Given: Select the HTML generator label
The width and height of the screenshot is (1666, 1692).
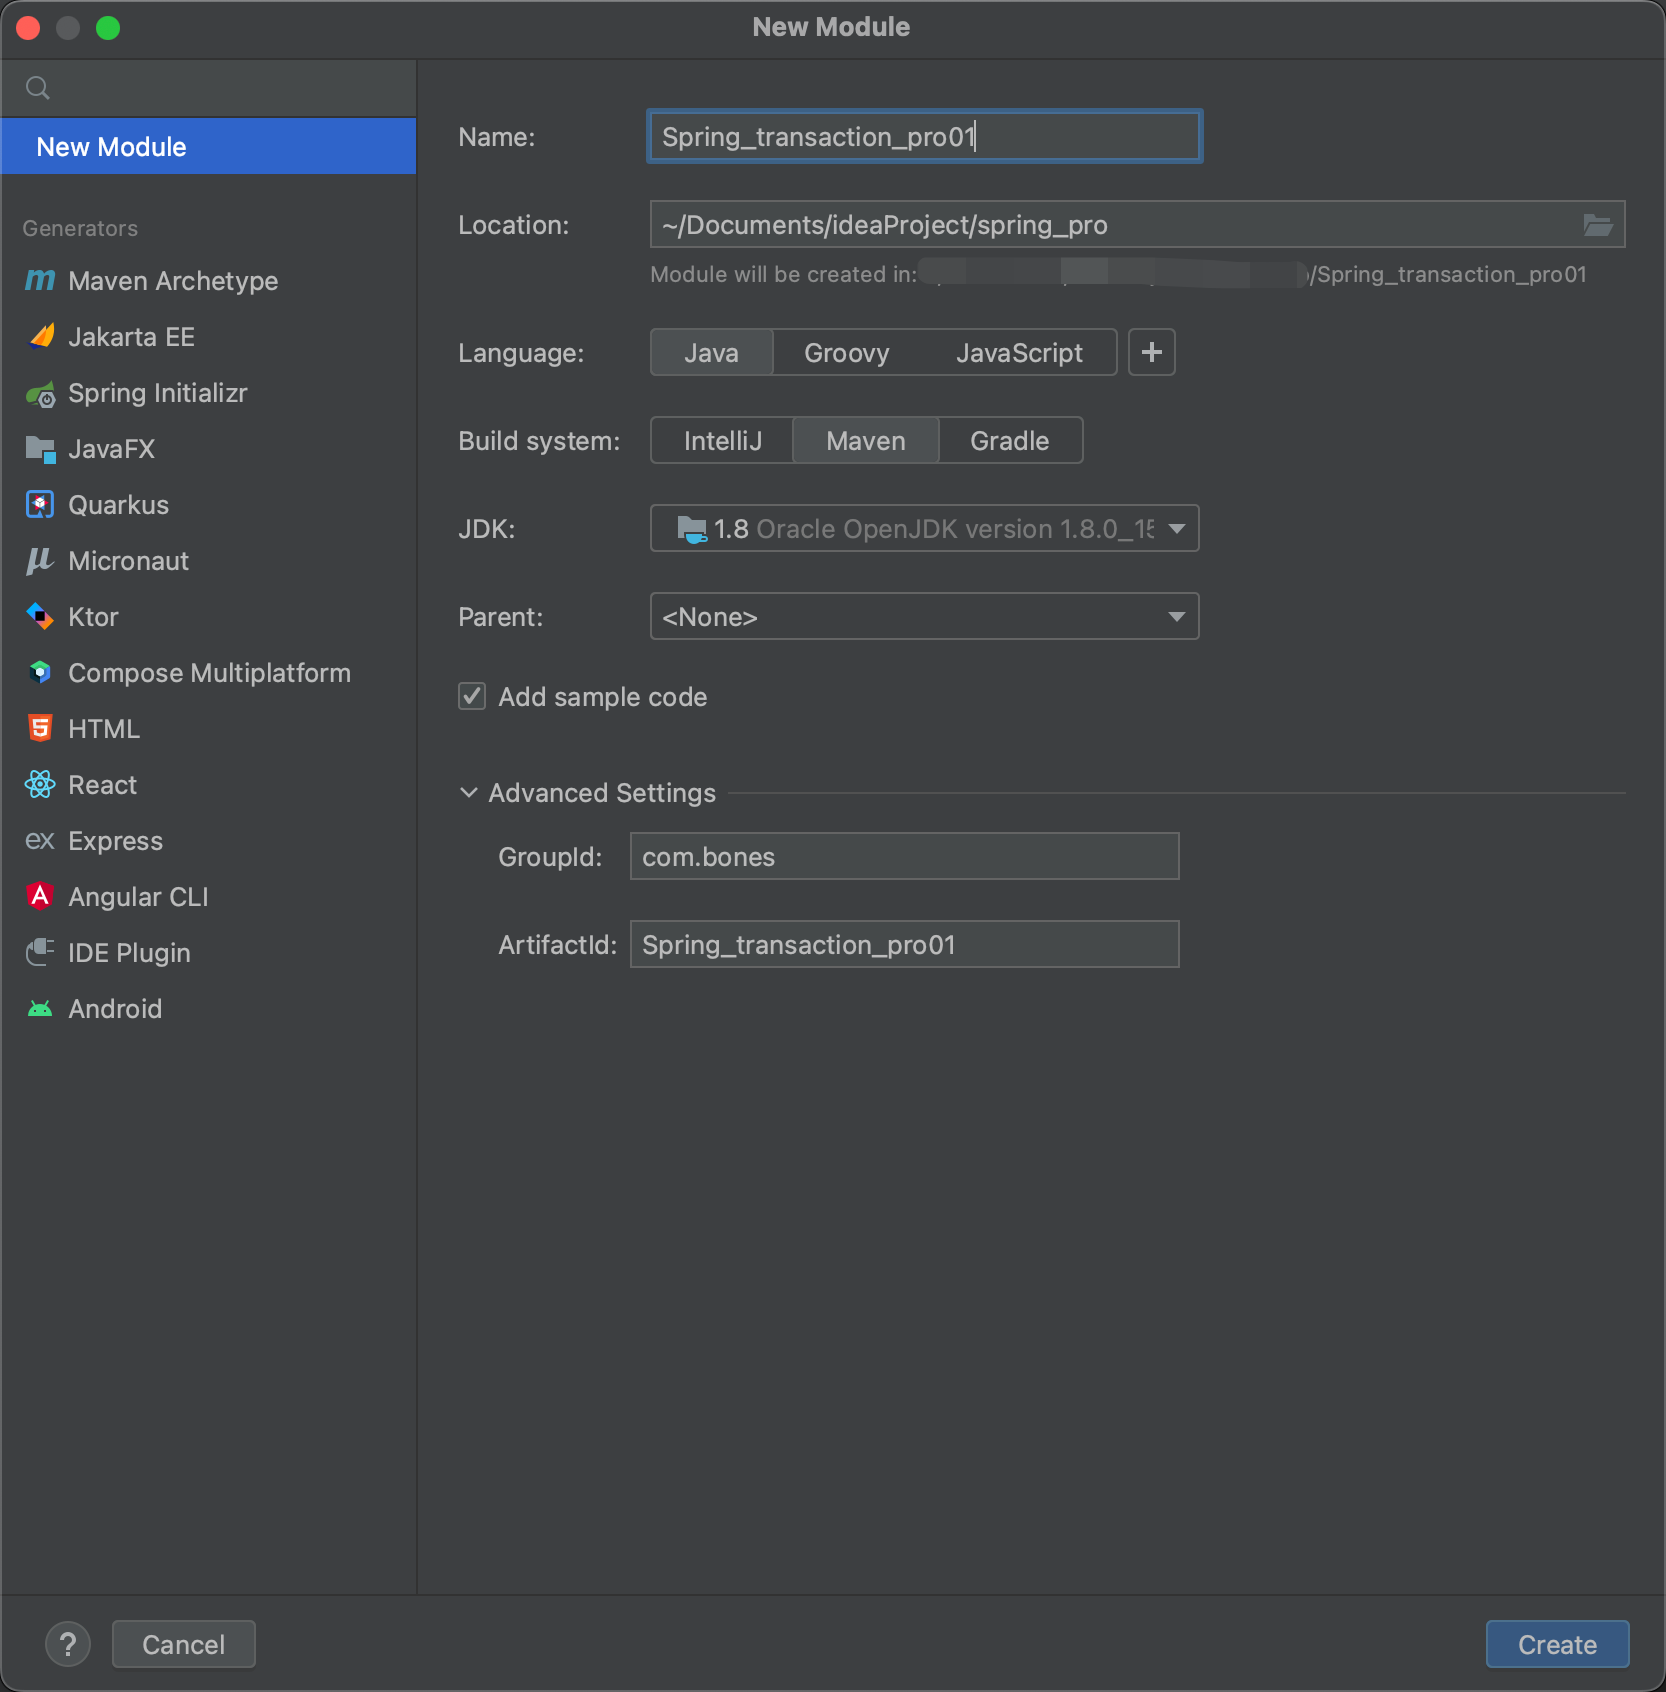Looking at the screenshot, I should click(104, 729).
